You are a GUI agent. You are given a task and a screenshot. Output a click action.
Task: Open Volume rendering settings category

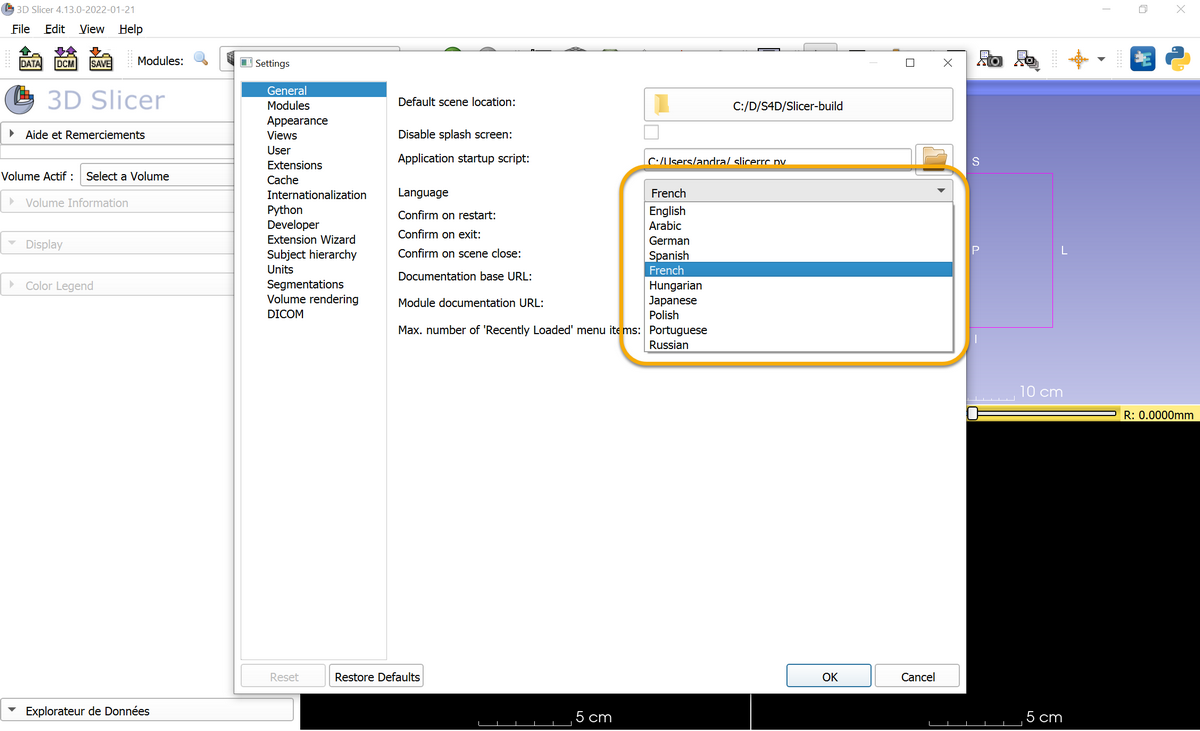click(x=314, y=299)
